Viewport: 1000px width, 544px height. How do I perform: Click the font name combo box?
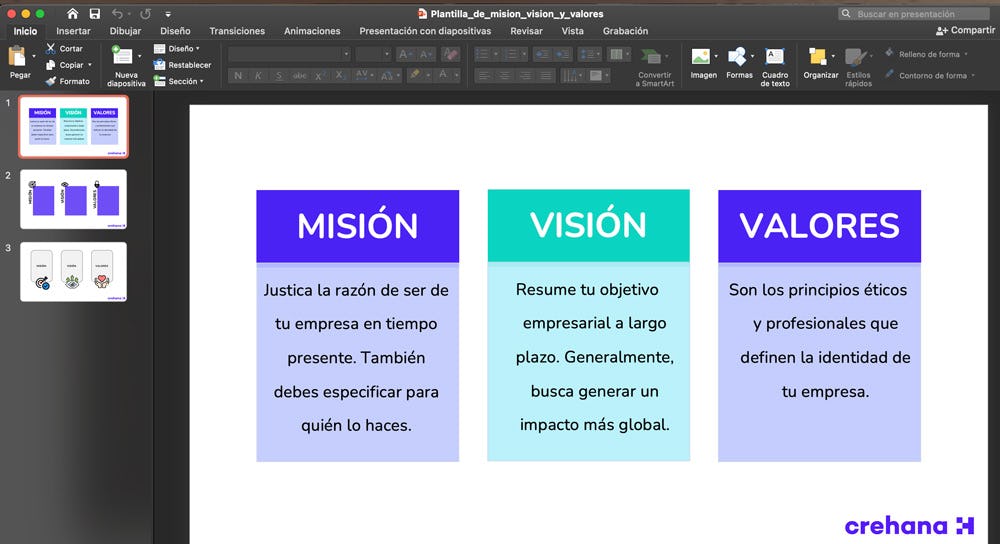(289, 55)
